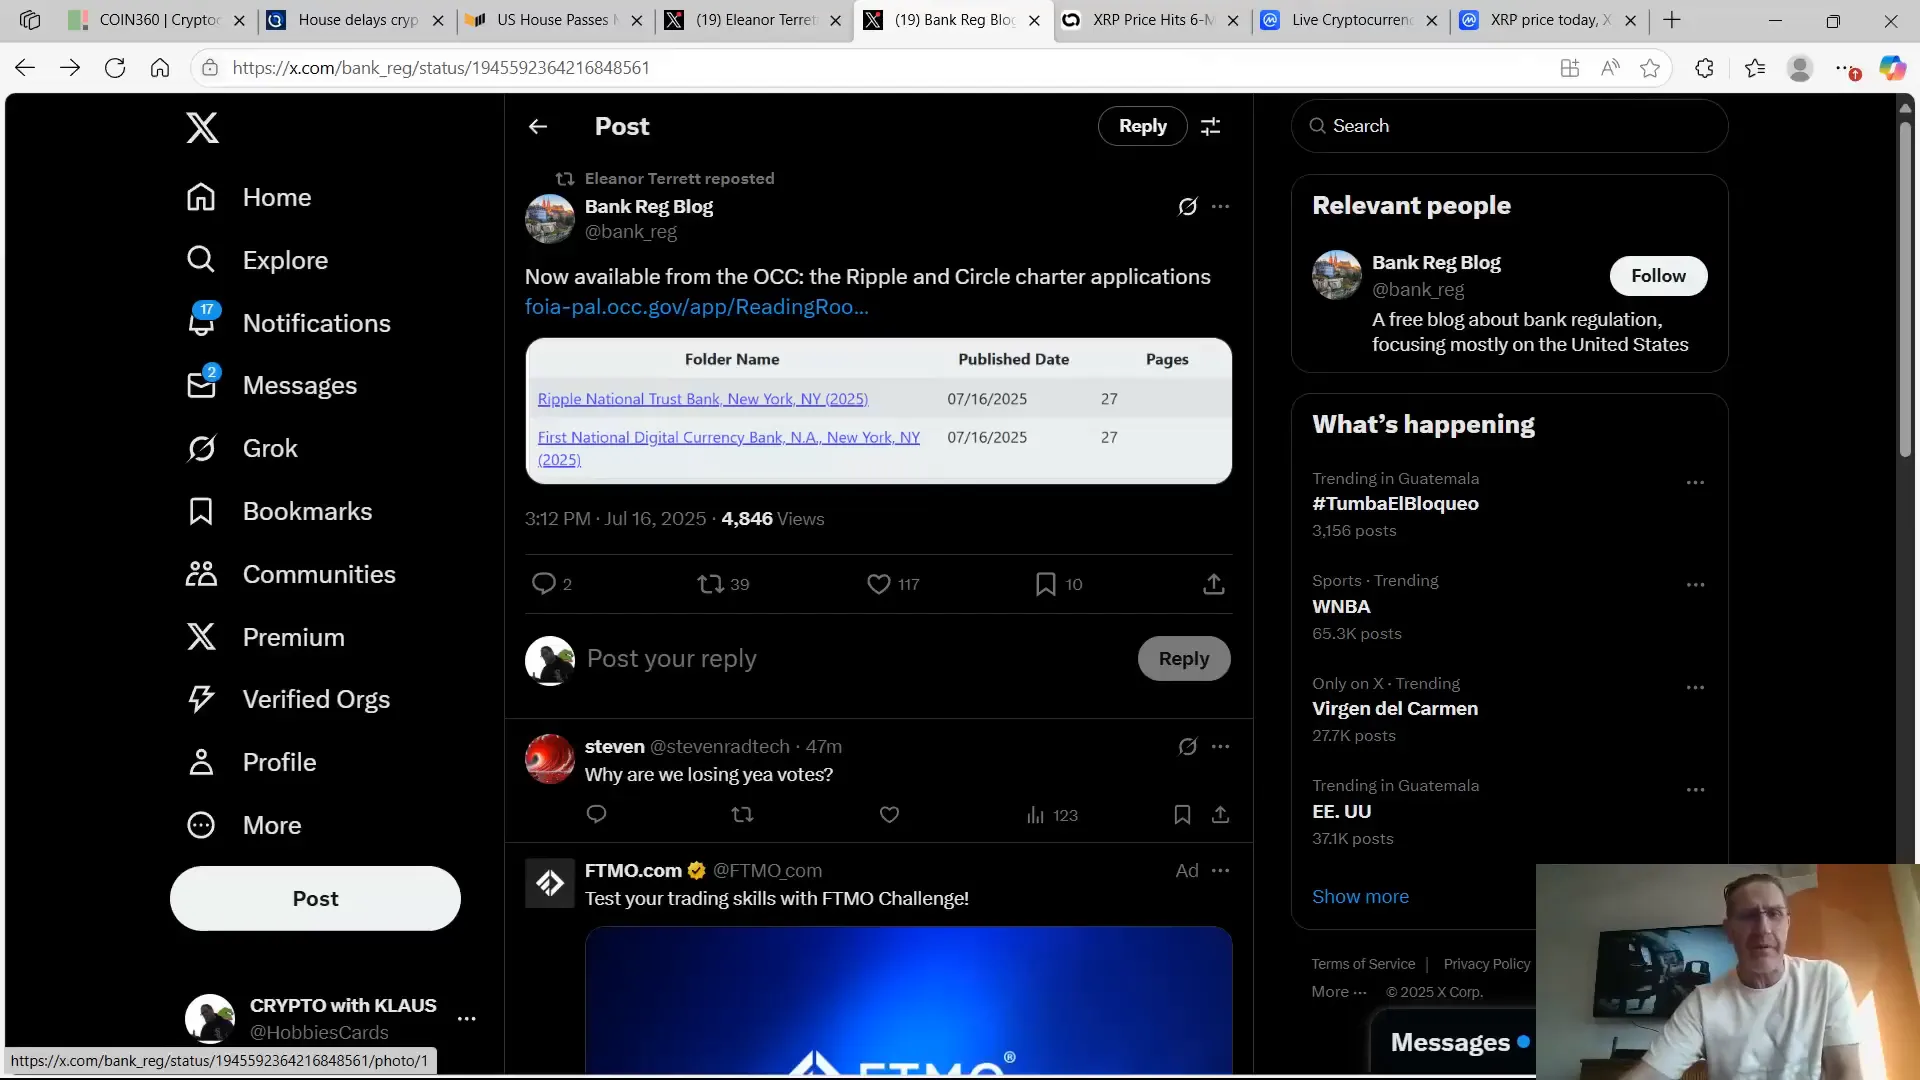
Task: Open options for WNBA trend
Action: tap(1695, 585)
